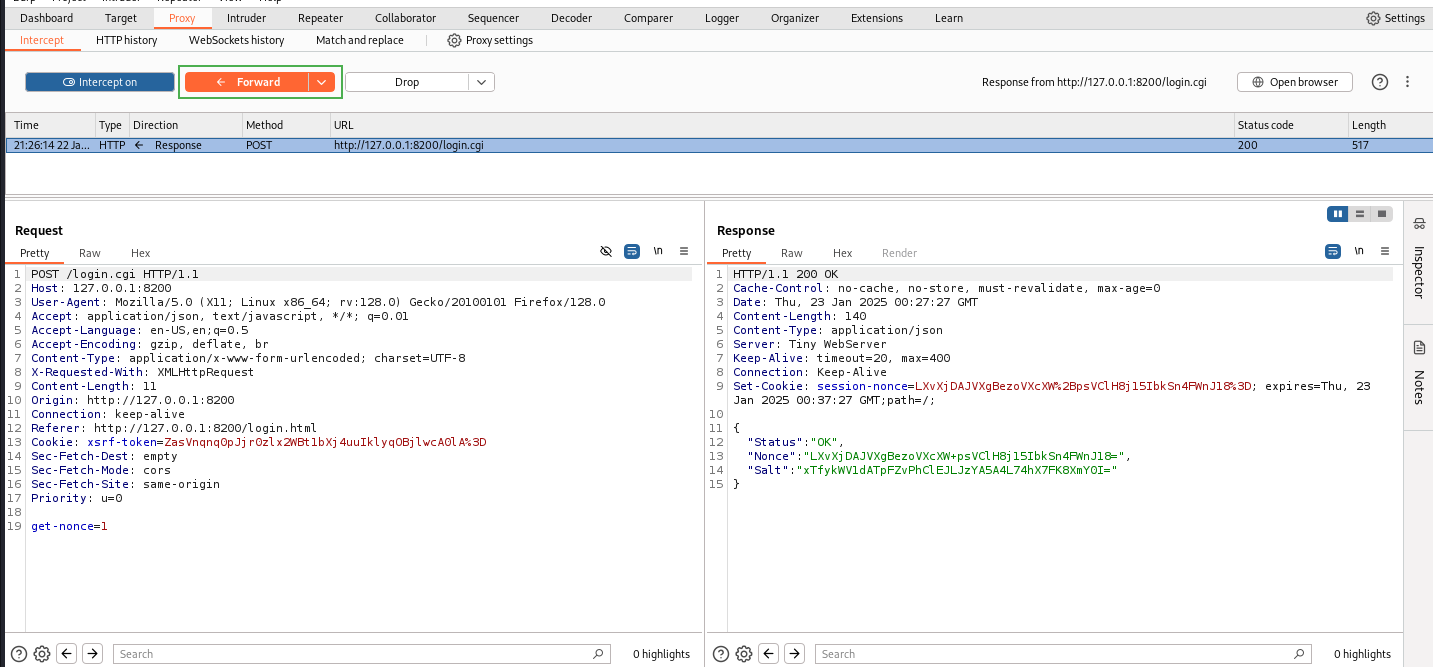Show Response in Raw view

[x=792, y=253]
